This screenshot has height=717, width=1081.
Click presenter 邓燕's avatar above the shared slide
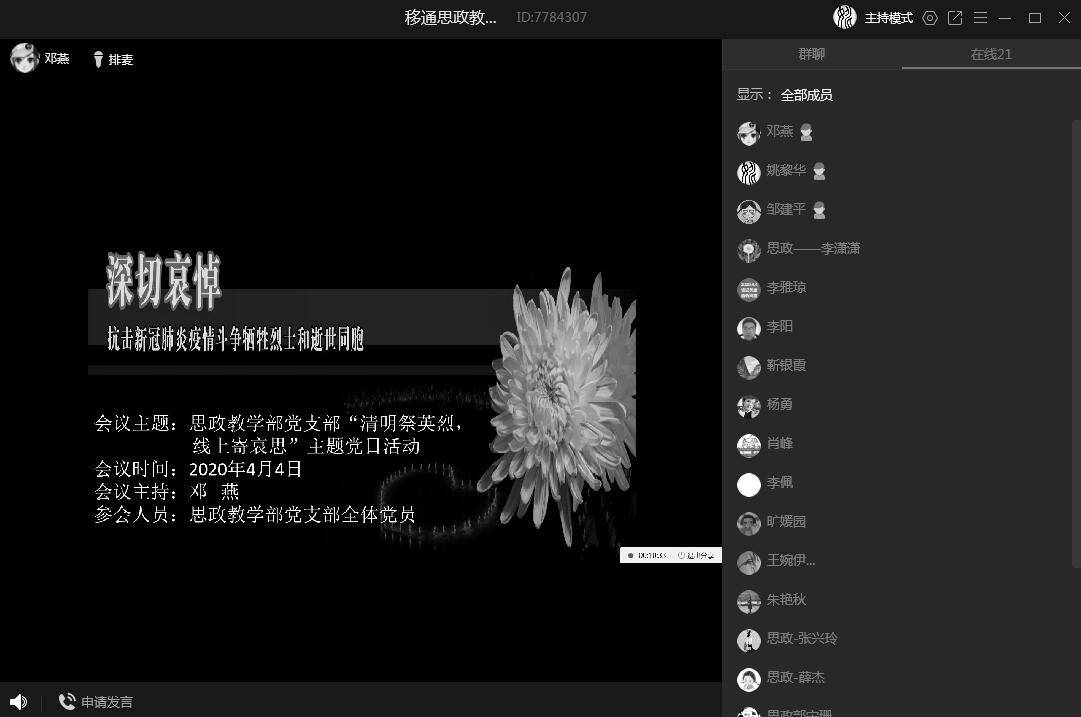pyautogui.click(x=24, y=58)
